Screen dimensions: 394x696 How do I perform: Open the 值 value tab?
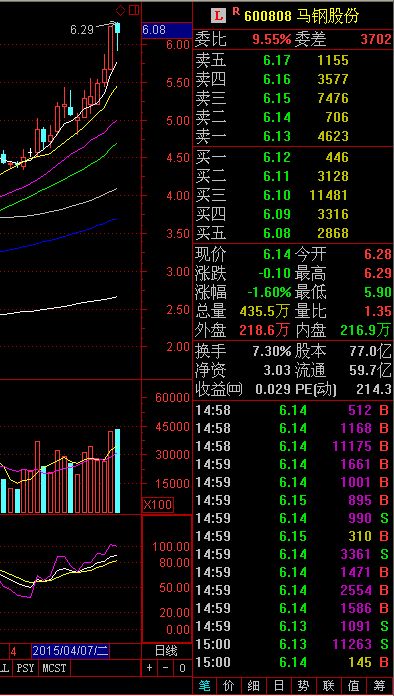click(x=354, y=686)
